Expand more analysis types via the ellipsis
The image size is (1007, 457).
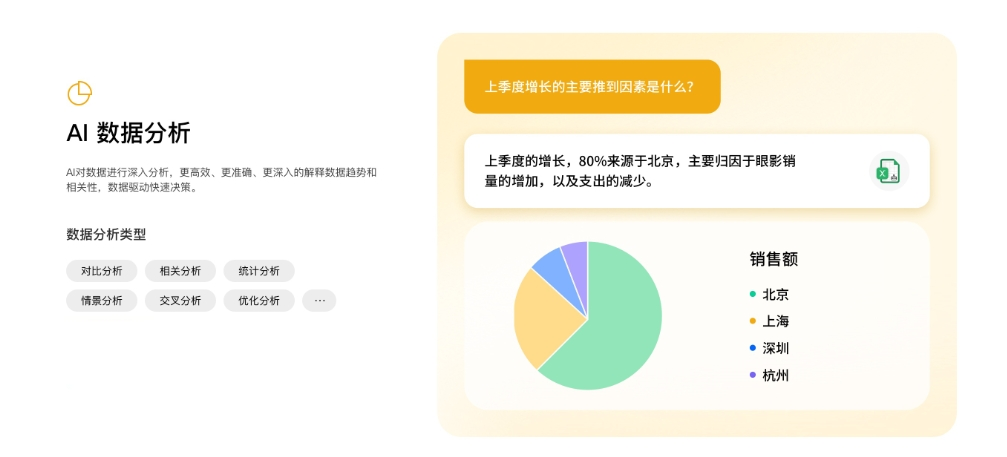(319, 300)
